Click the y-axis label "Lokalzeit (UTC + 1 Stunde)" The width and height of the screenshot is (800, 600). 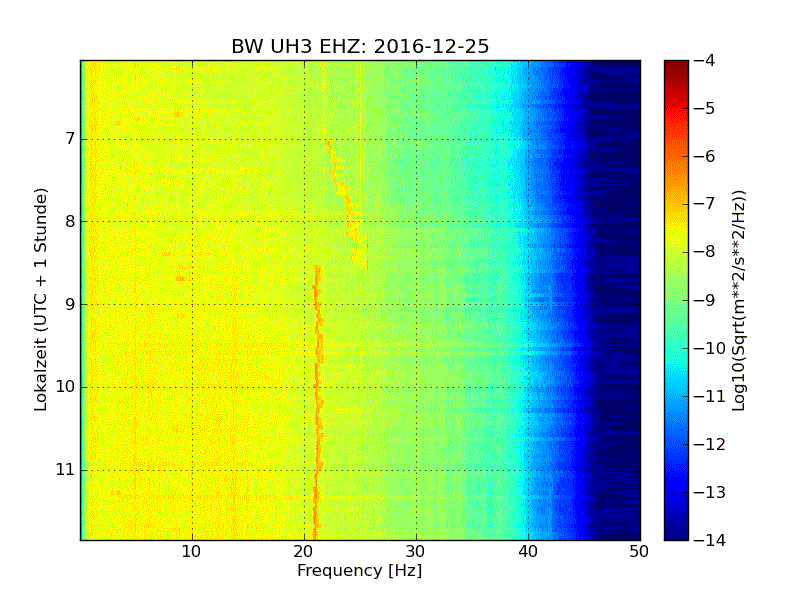point(41,300)
